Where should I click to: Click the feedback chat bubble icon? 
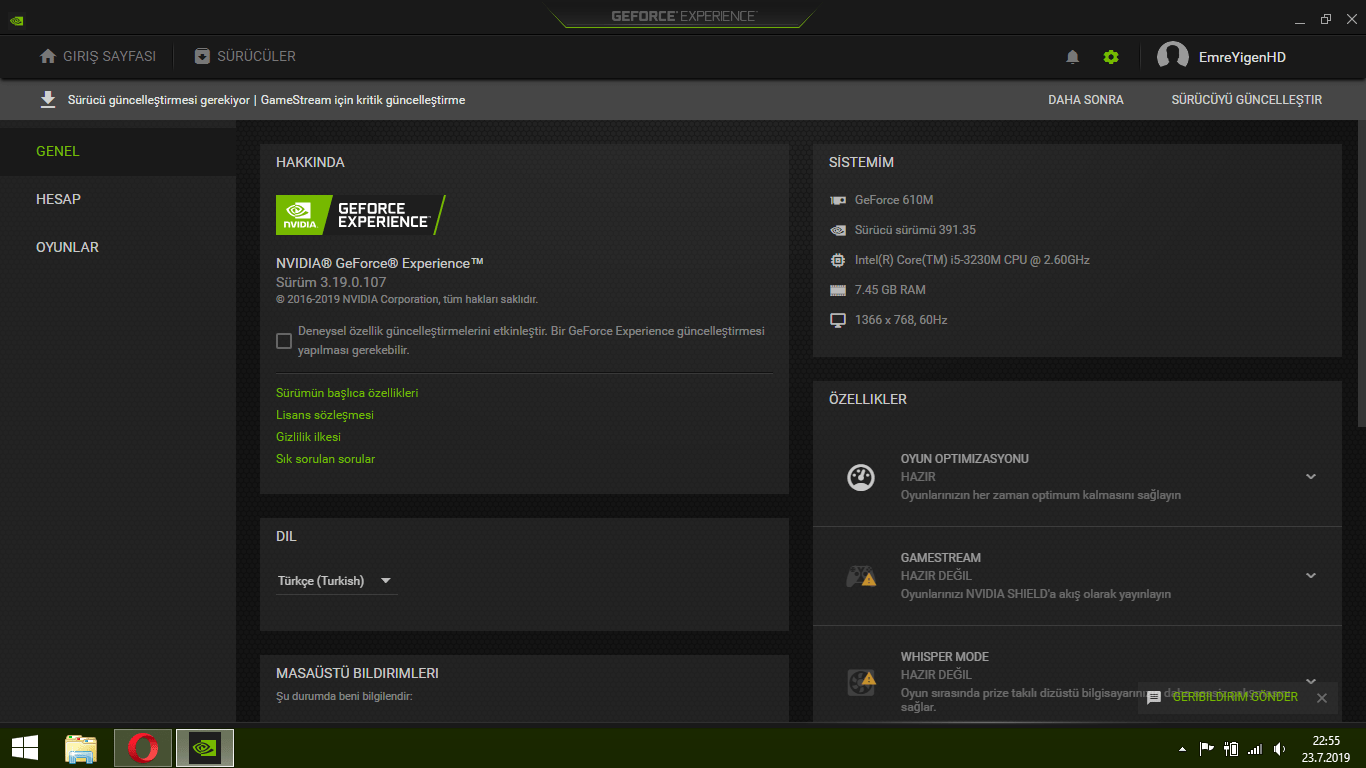click(x=1154, y=697)
